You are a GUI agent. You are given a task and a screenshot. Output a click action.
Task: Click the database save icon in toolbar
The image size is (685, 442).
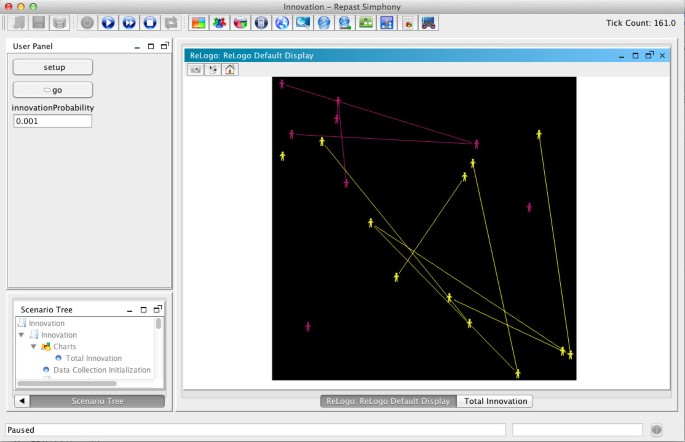click(x=60, y=22)
